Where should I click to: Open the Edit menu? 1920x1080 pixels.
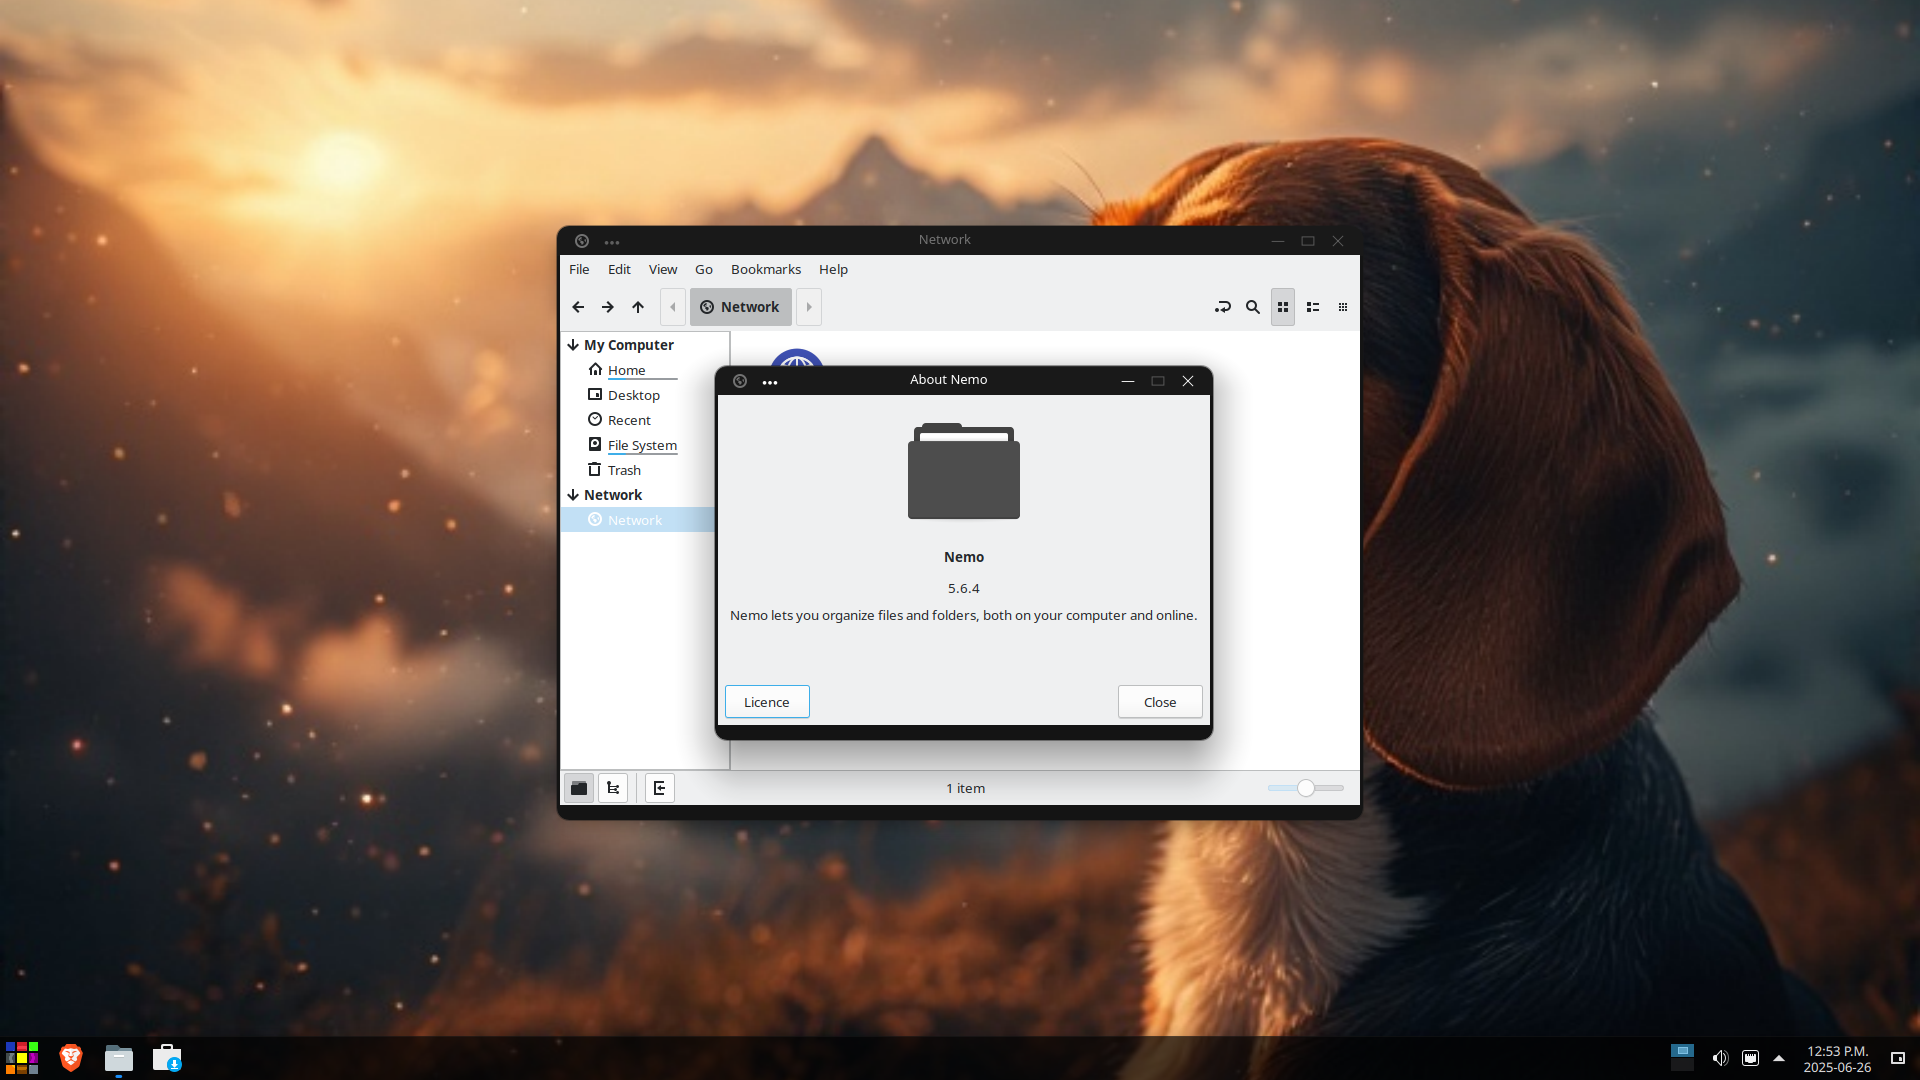coord(619,269)
